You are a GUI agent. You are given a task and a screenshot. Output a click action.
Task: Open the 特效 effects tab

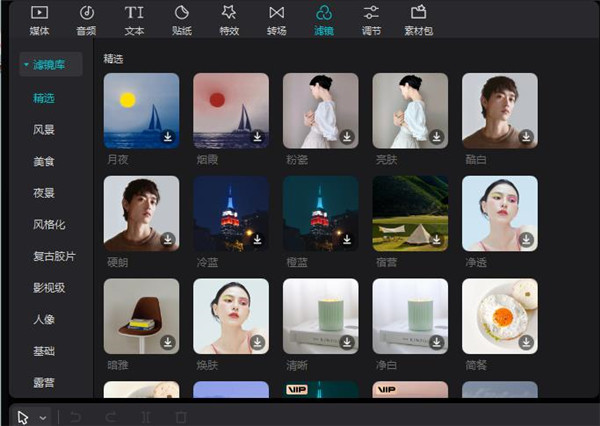click(x=229, y=20)
